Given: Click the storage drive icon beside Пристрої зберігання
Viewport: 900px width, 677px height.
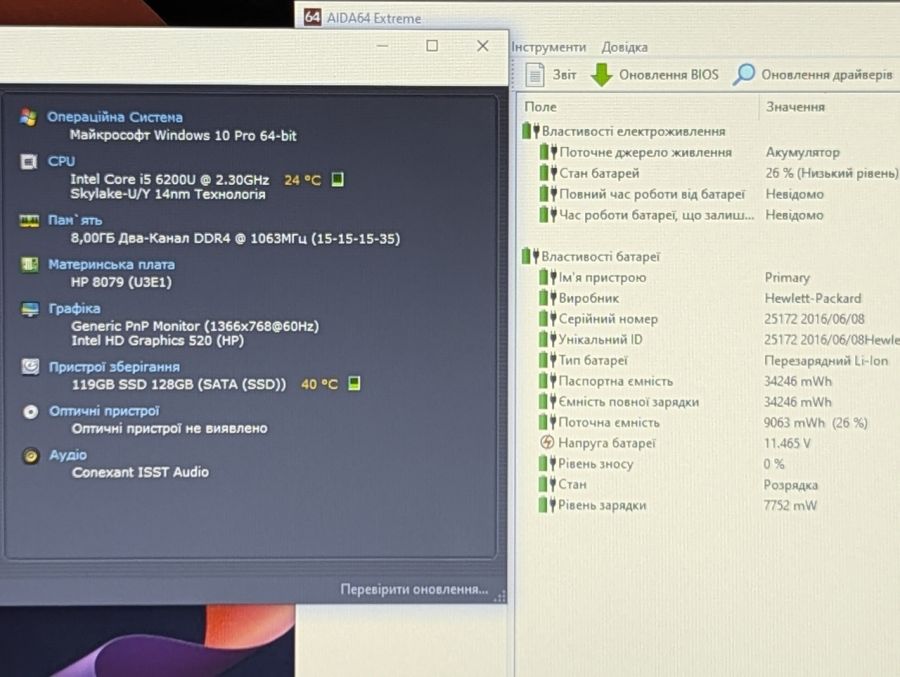Looking at the screenshot, I should pyautogui.click(x=30, y=366).
